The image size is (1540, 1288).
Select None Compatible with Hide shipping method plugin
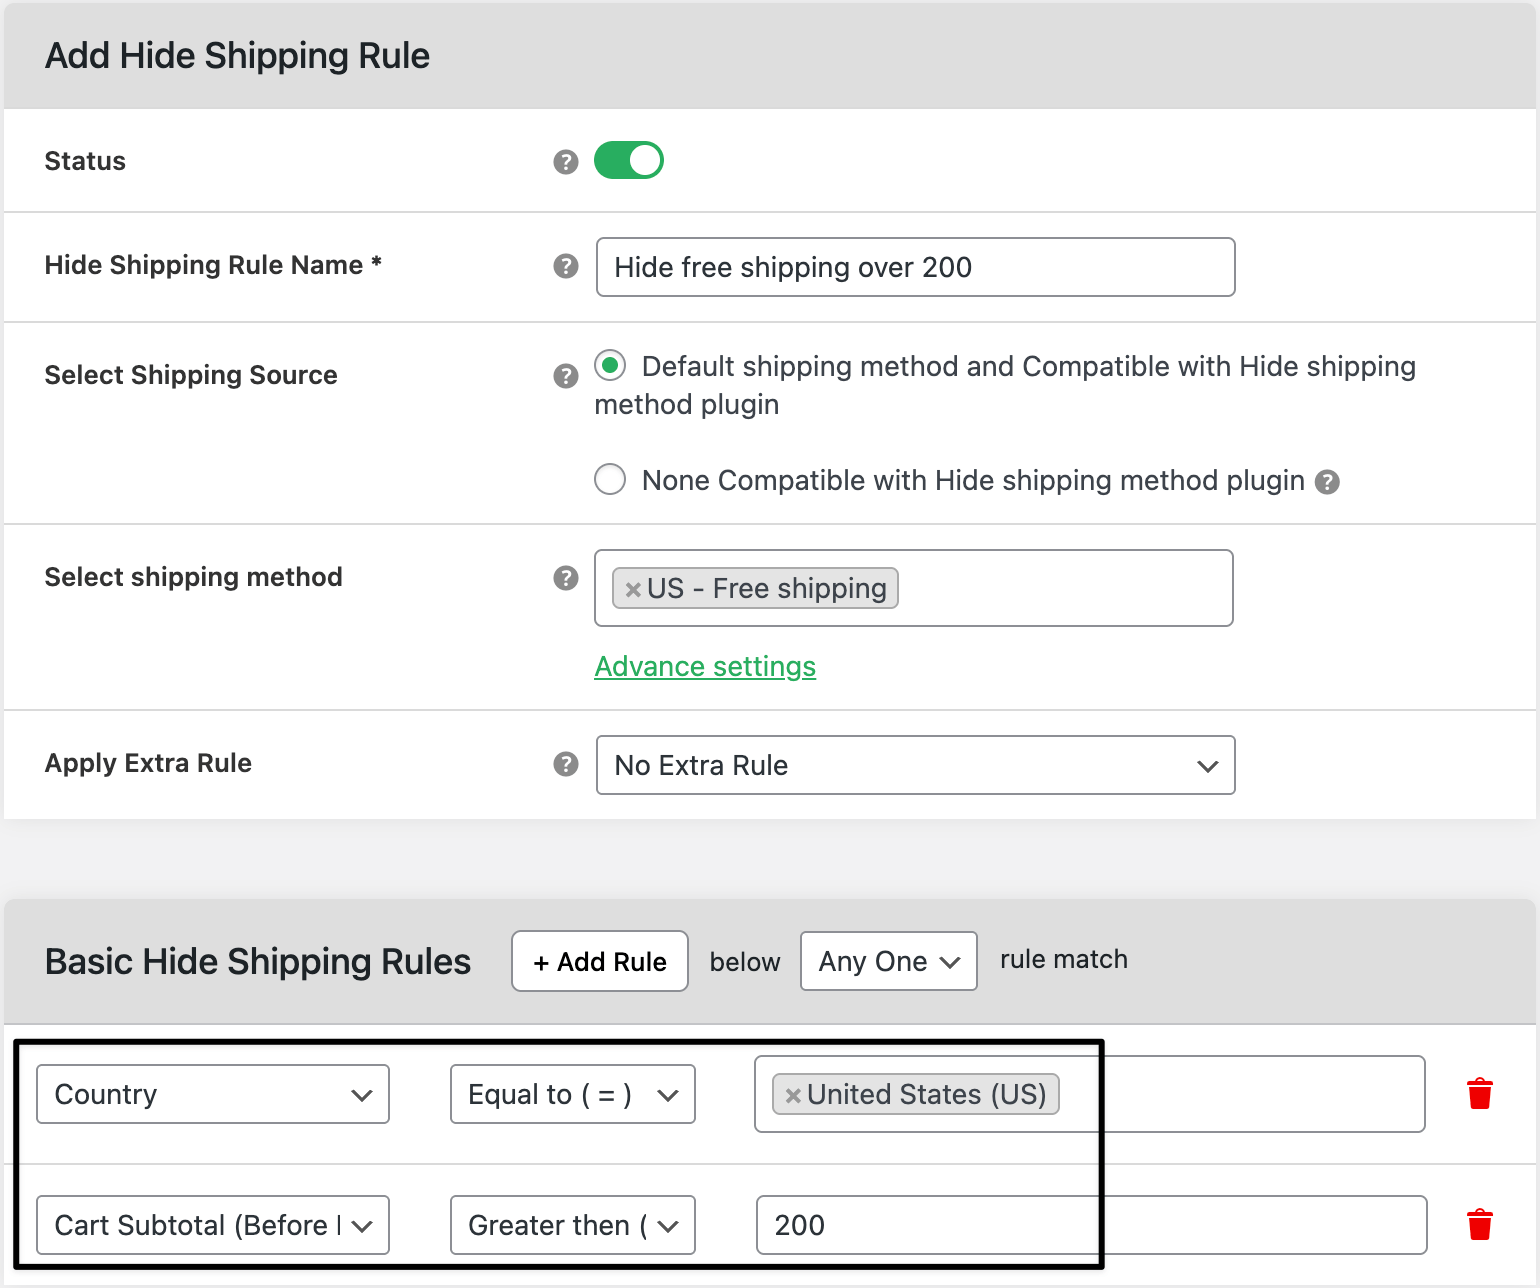[610, 480]
